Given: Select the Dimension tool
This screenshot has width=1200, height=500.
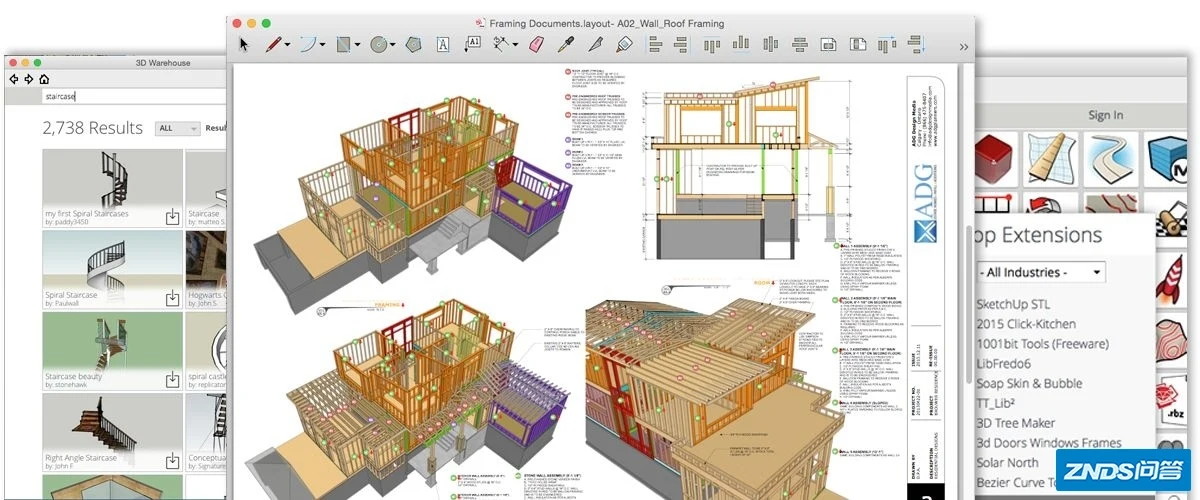Looking at the screenshot, I should pyautogui.click(x=503, y=44).
